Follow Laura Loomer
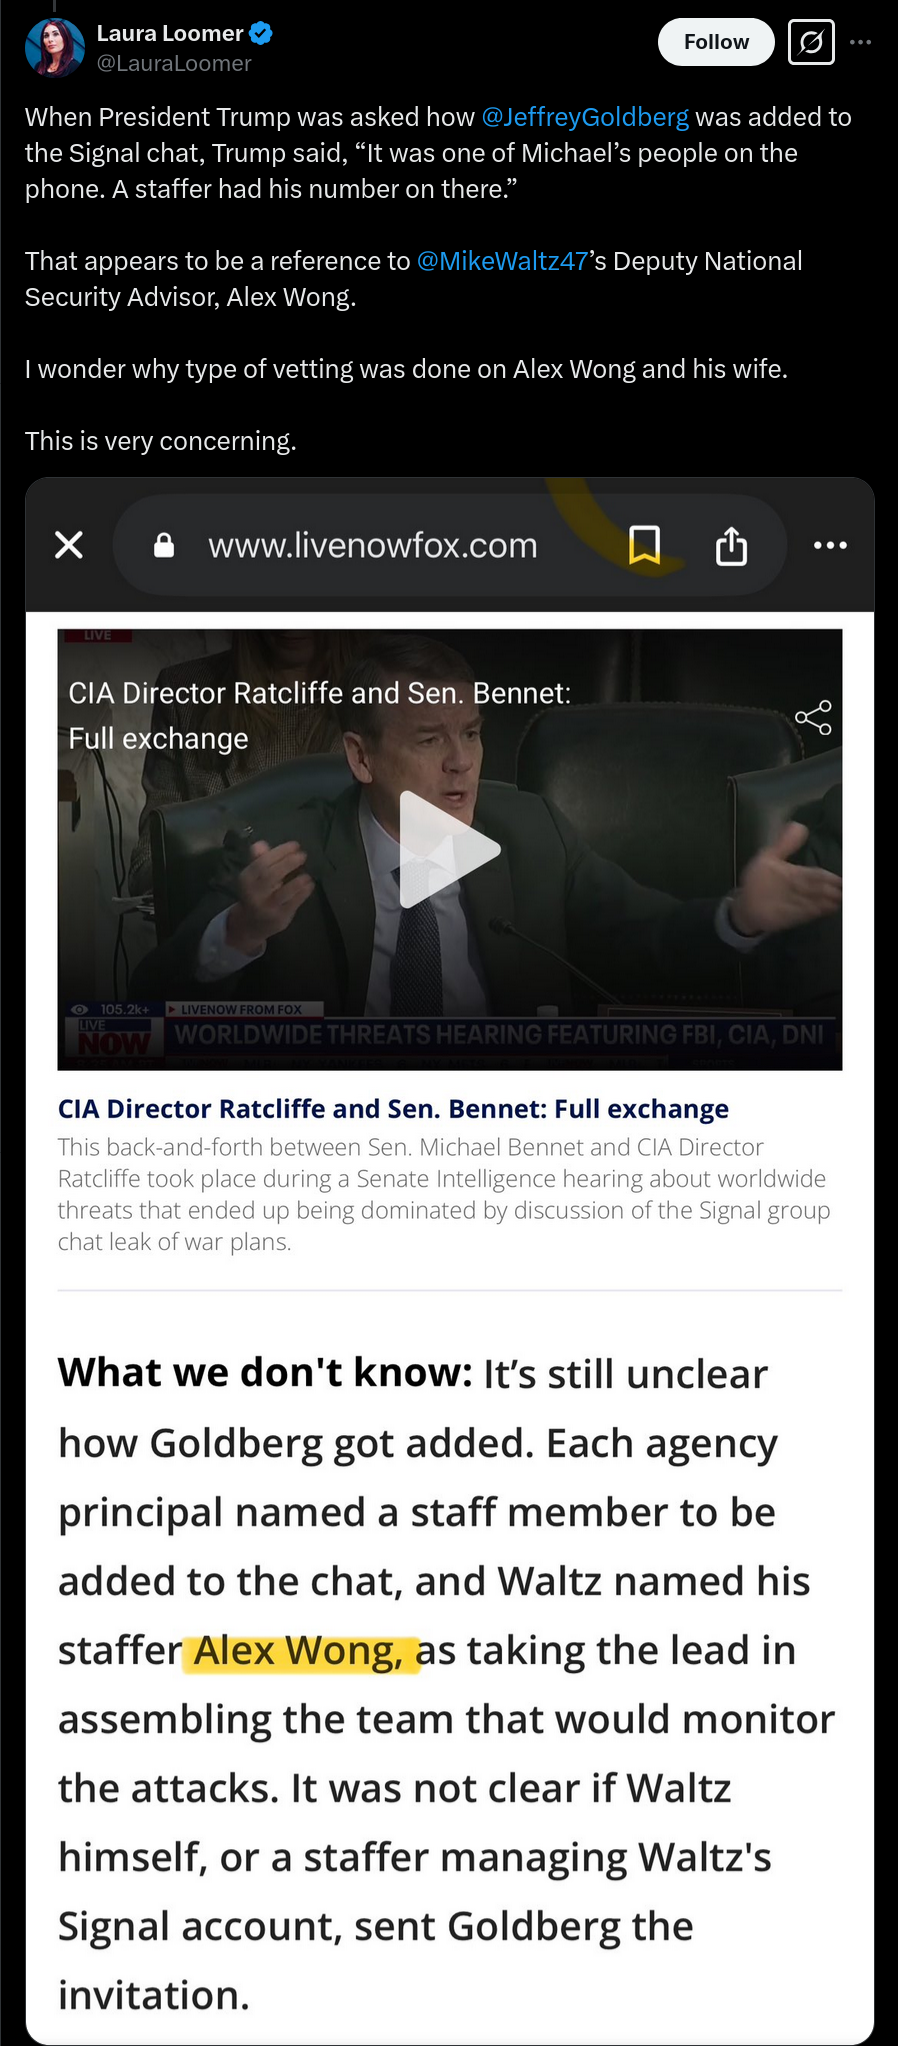 [x=716, y=42]
